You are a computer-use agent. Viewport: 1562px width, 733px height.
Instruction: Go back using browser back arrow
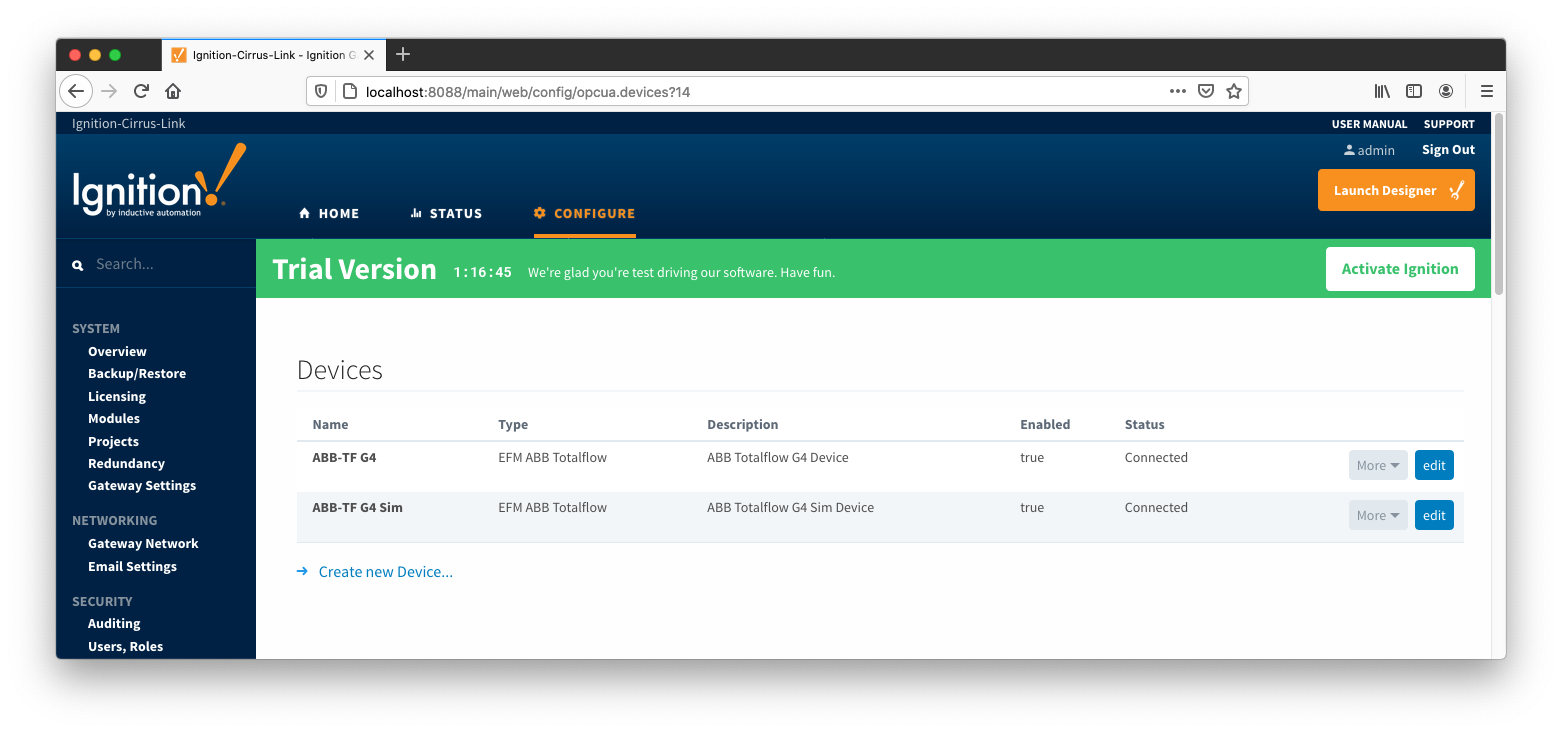(x=76, y=91)
